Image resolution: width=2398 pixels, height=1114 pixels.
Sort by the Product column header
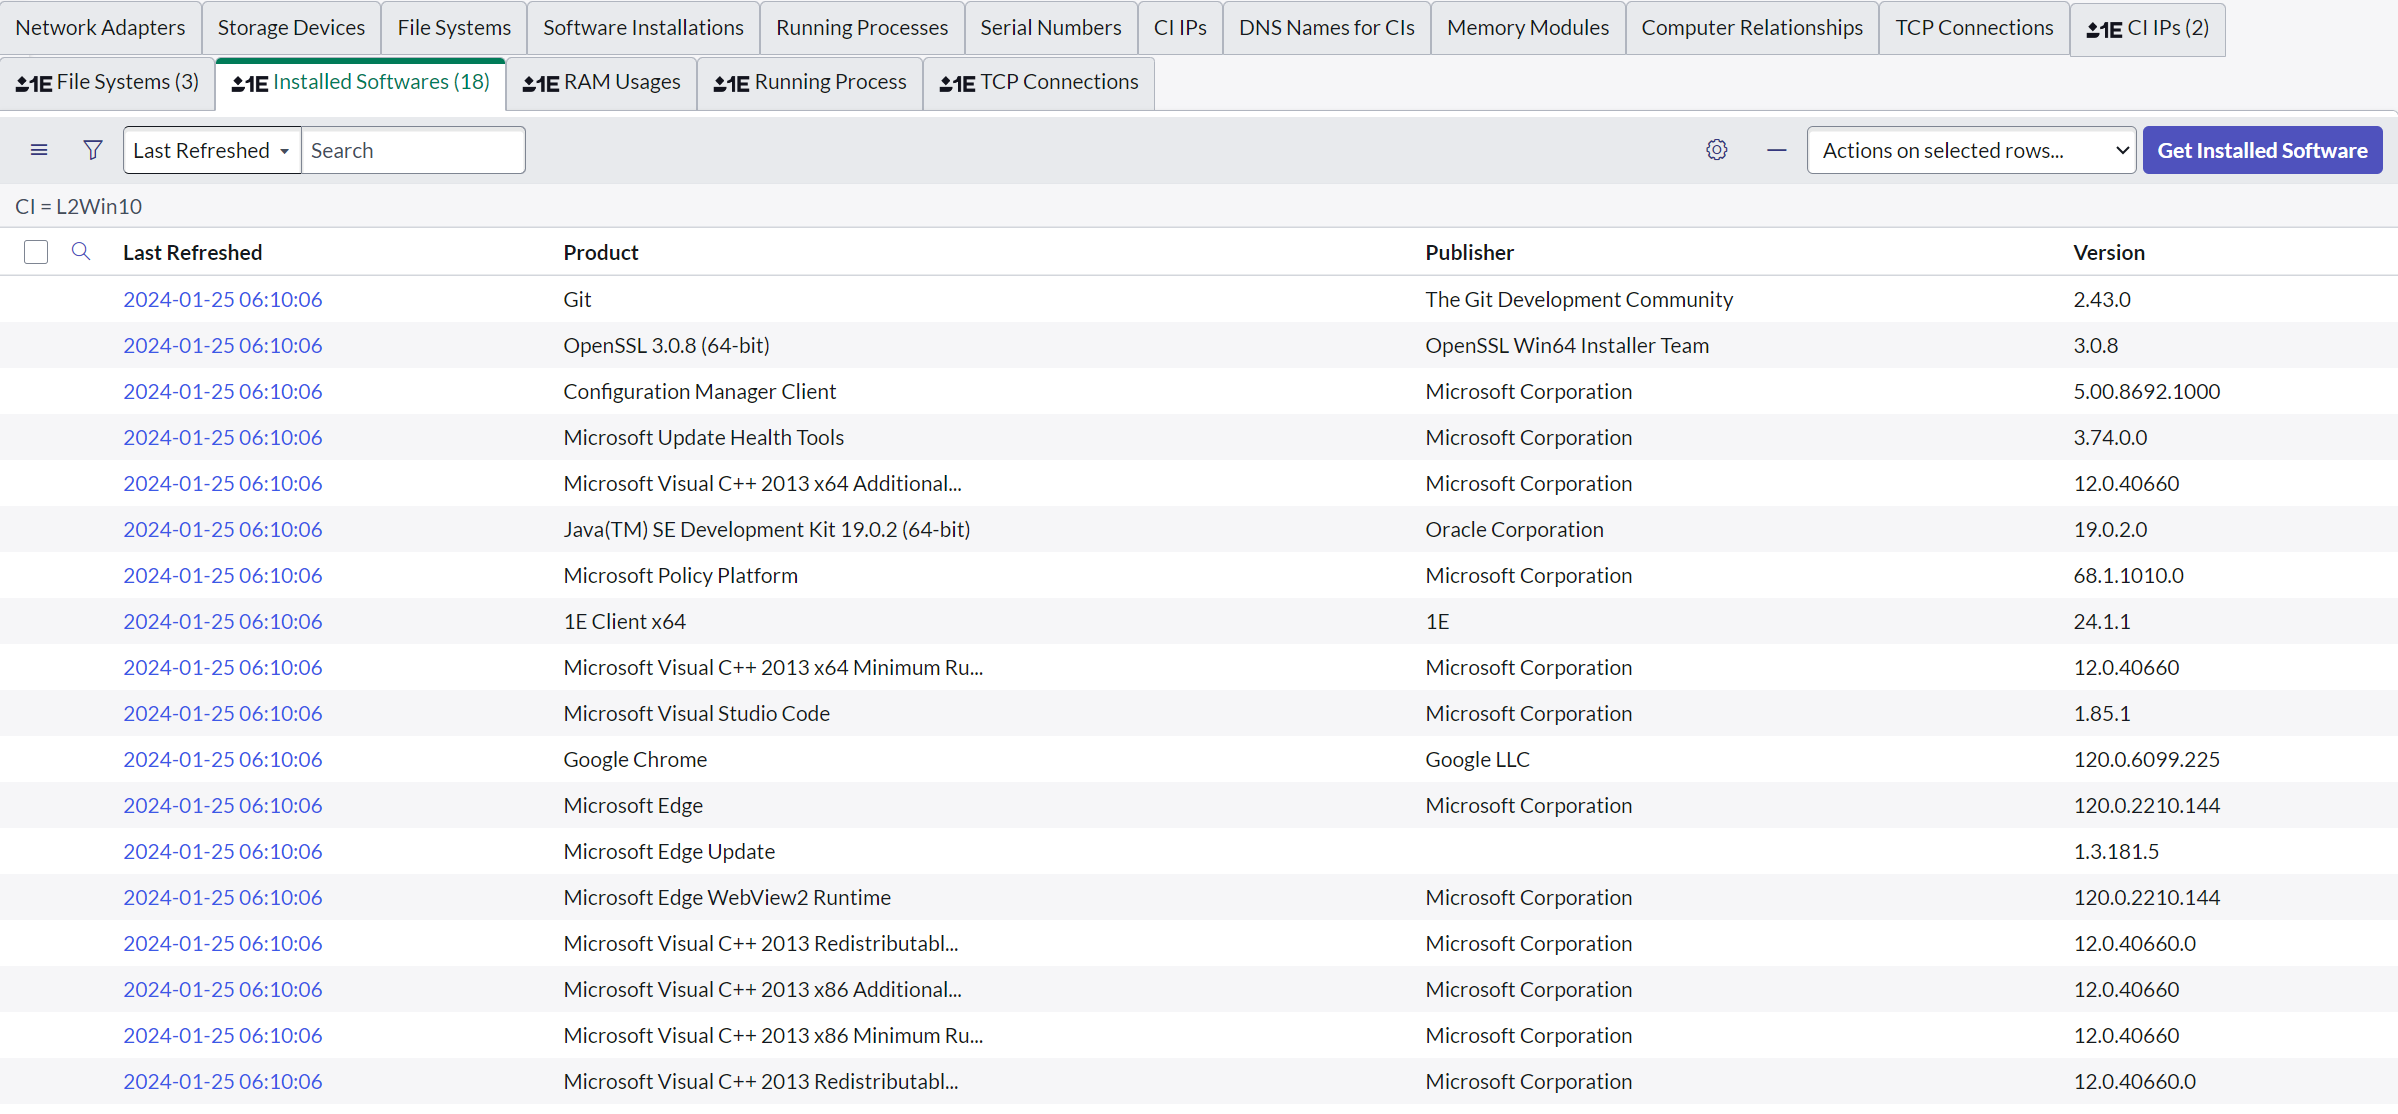pos(600,252)
